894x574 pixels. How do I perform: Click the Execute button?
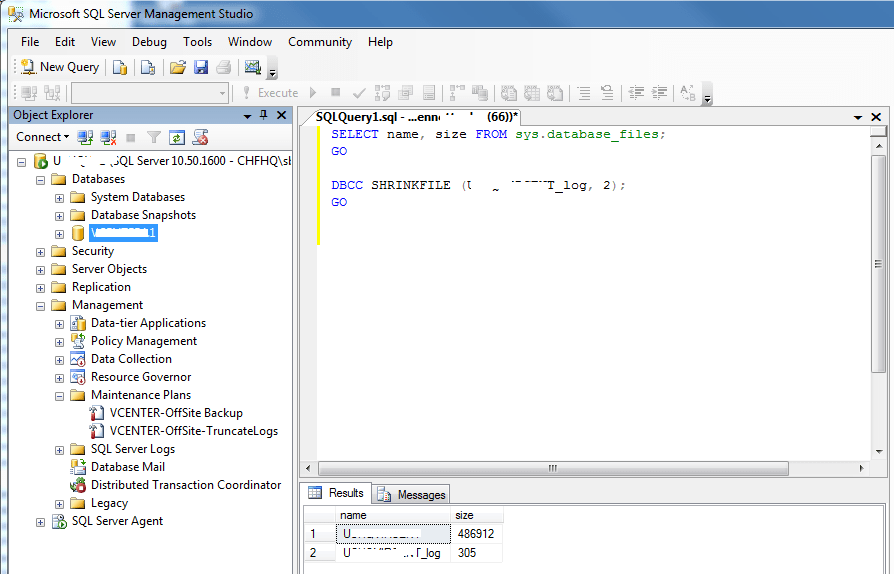tap(270, 93)
